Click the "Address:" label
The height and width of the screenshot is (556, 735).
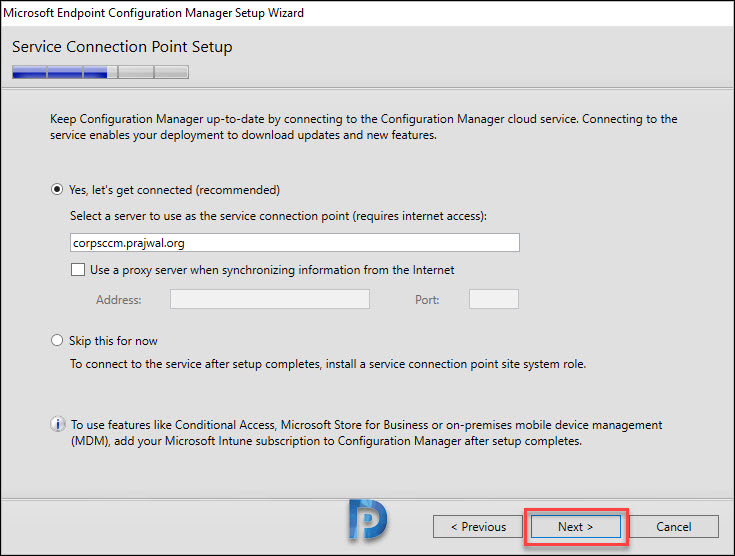119,300
